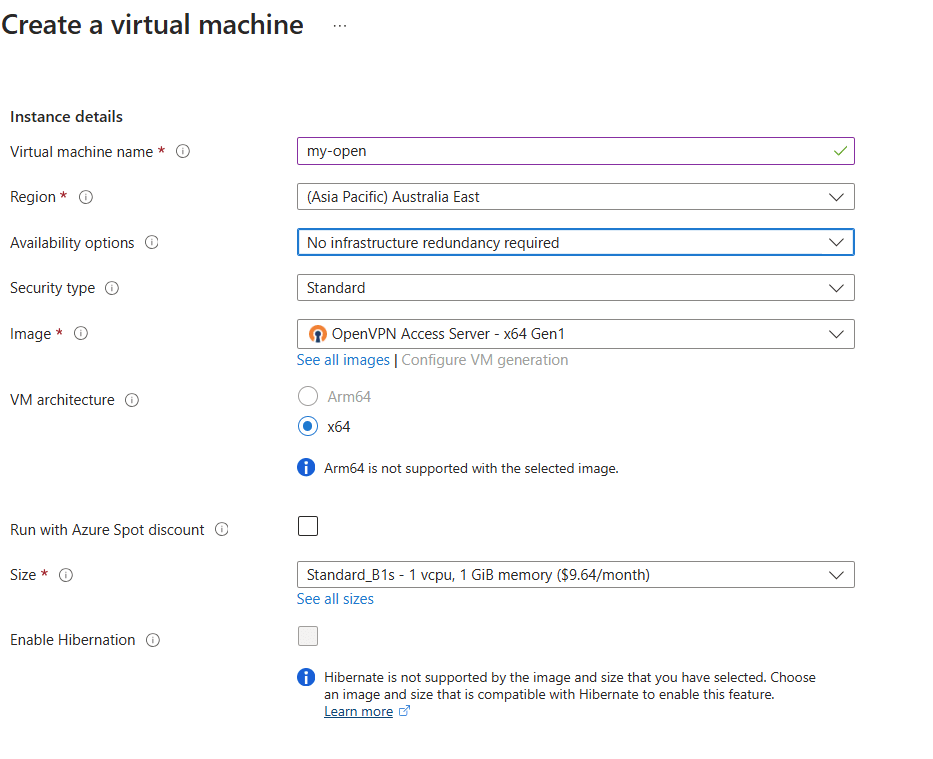Open Learn more hibernation link
The width and height of the screenshot is (933, 759).
358,711
